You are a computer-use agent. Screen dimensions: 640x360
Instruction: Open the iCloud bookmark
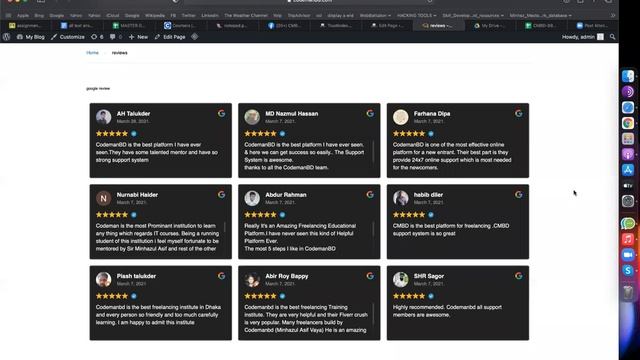112,16
